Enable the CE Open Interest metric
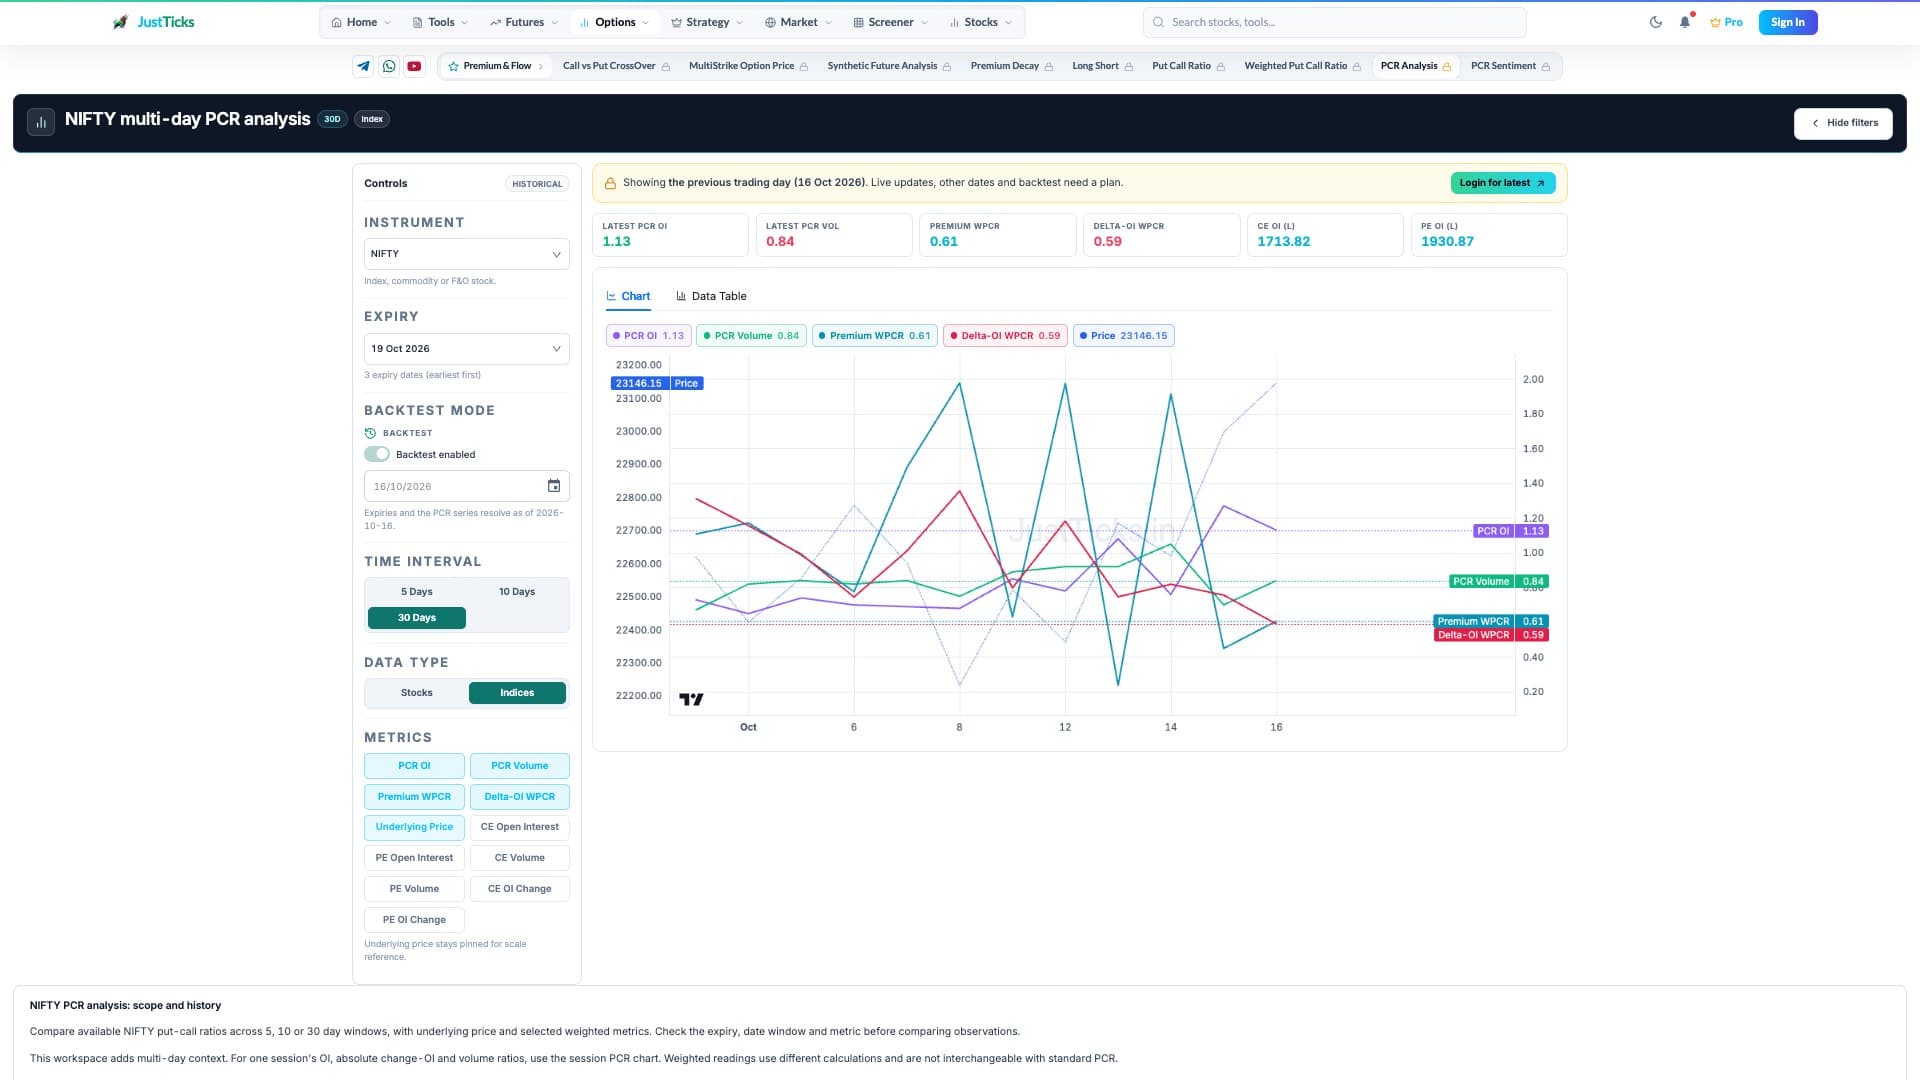 point(519,827)
